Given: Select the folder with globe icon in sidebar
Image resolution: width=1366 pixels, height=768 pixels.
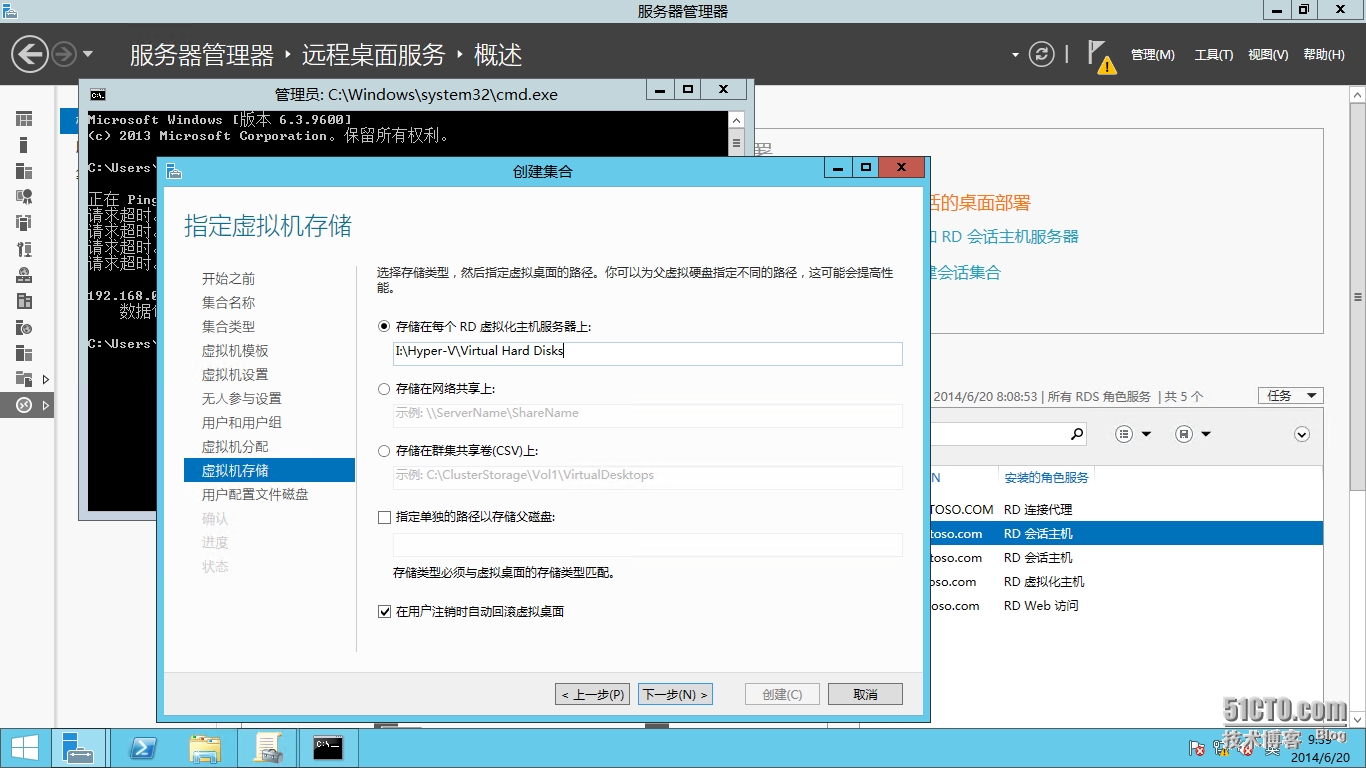Looking at the screenshot, I should coord(24,327).
